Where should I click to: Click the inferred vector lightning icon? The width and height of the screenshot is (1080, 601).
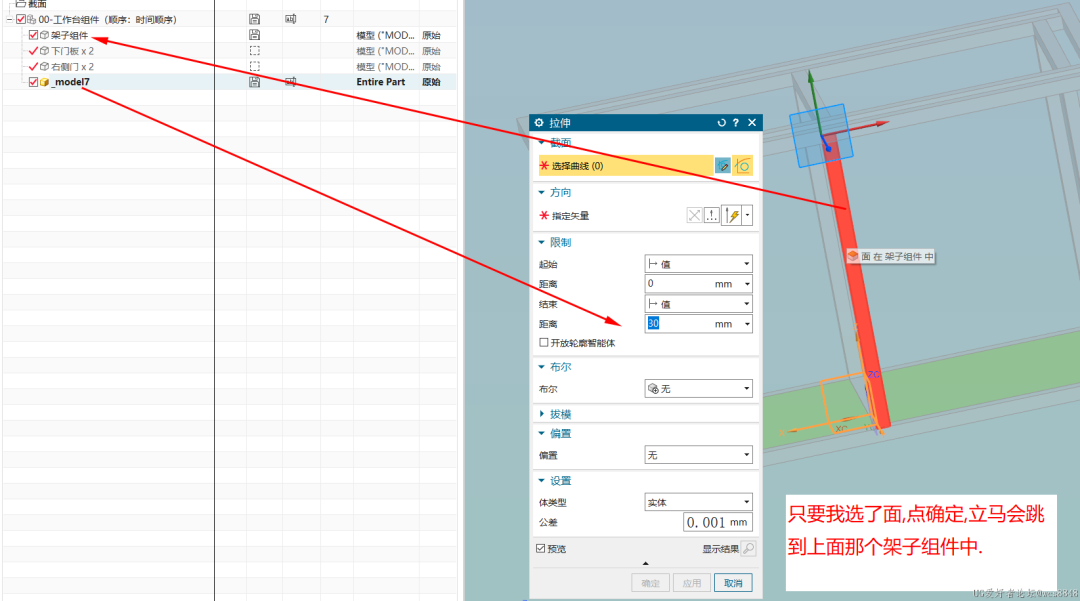tap(732, 215)
